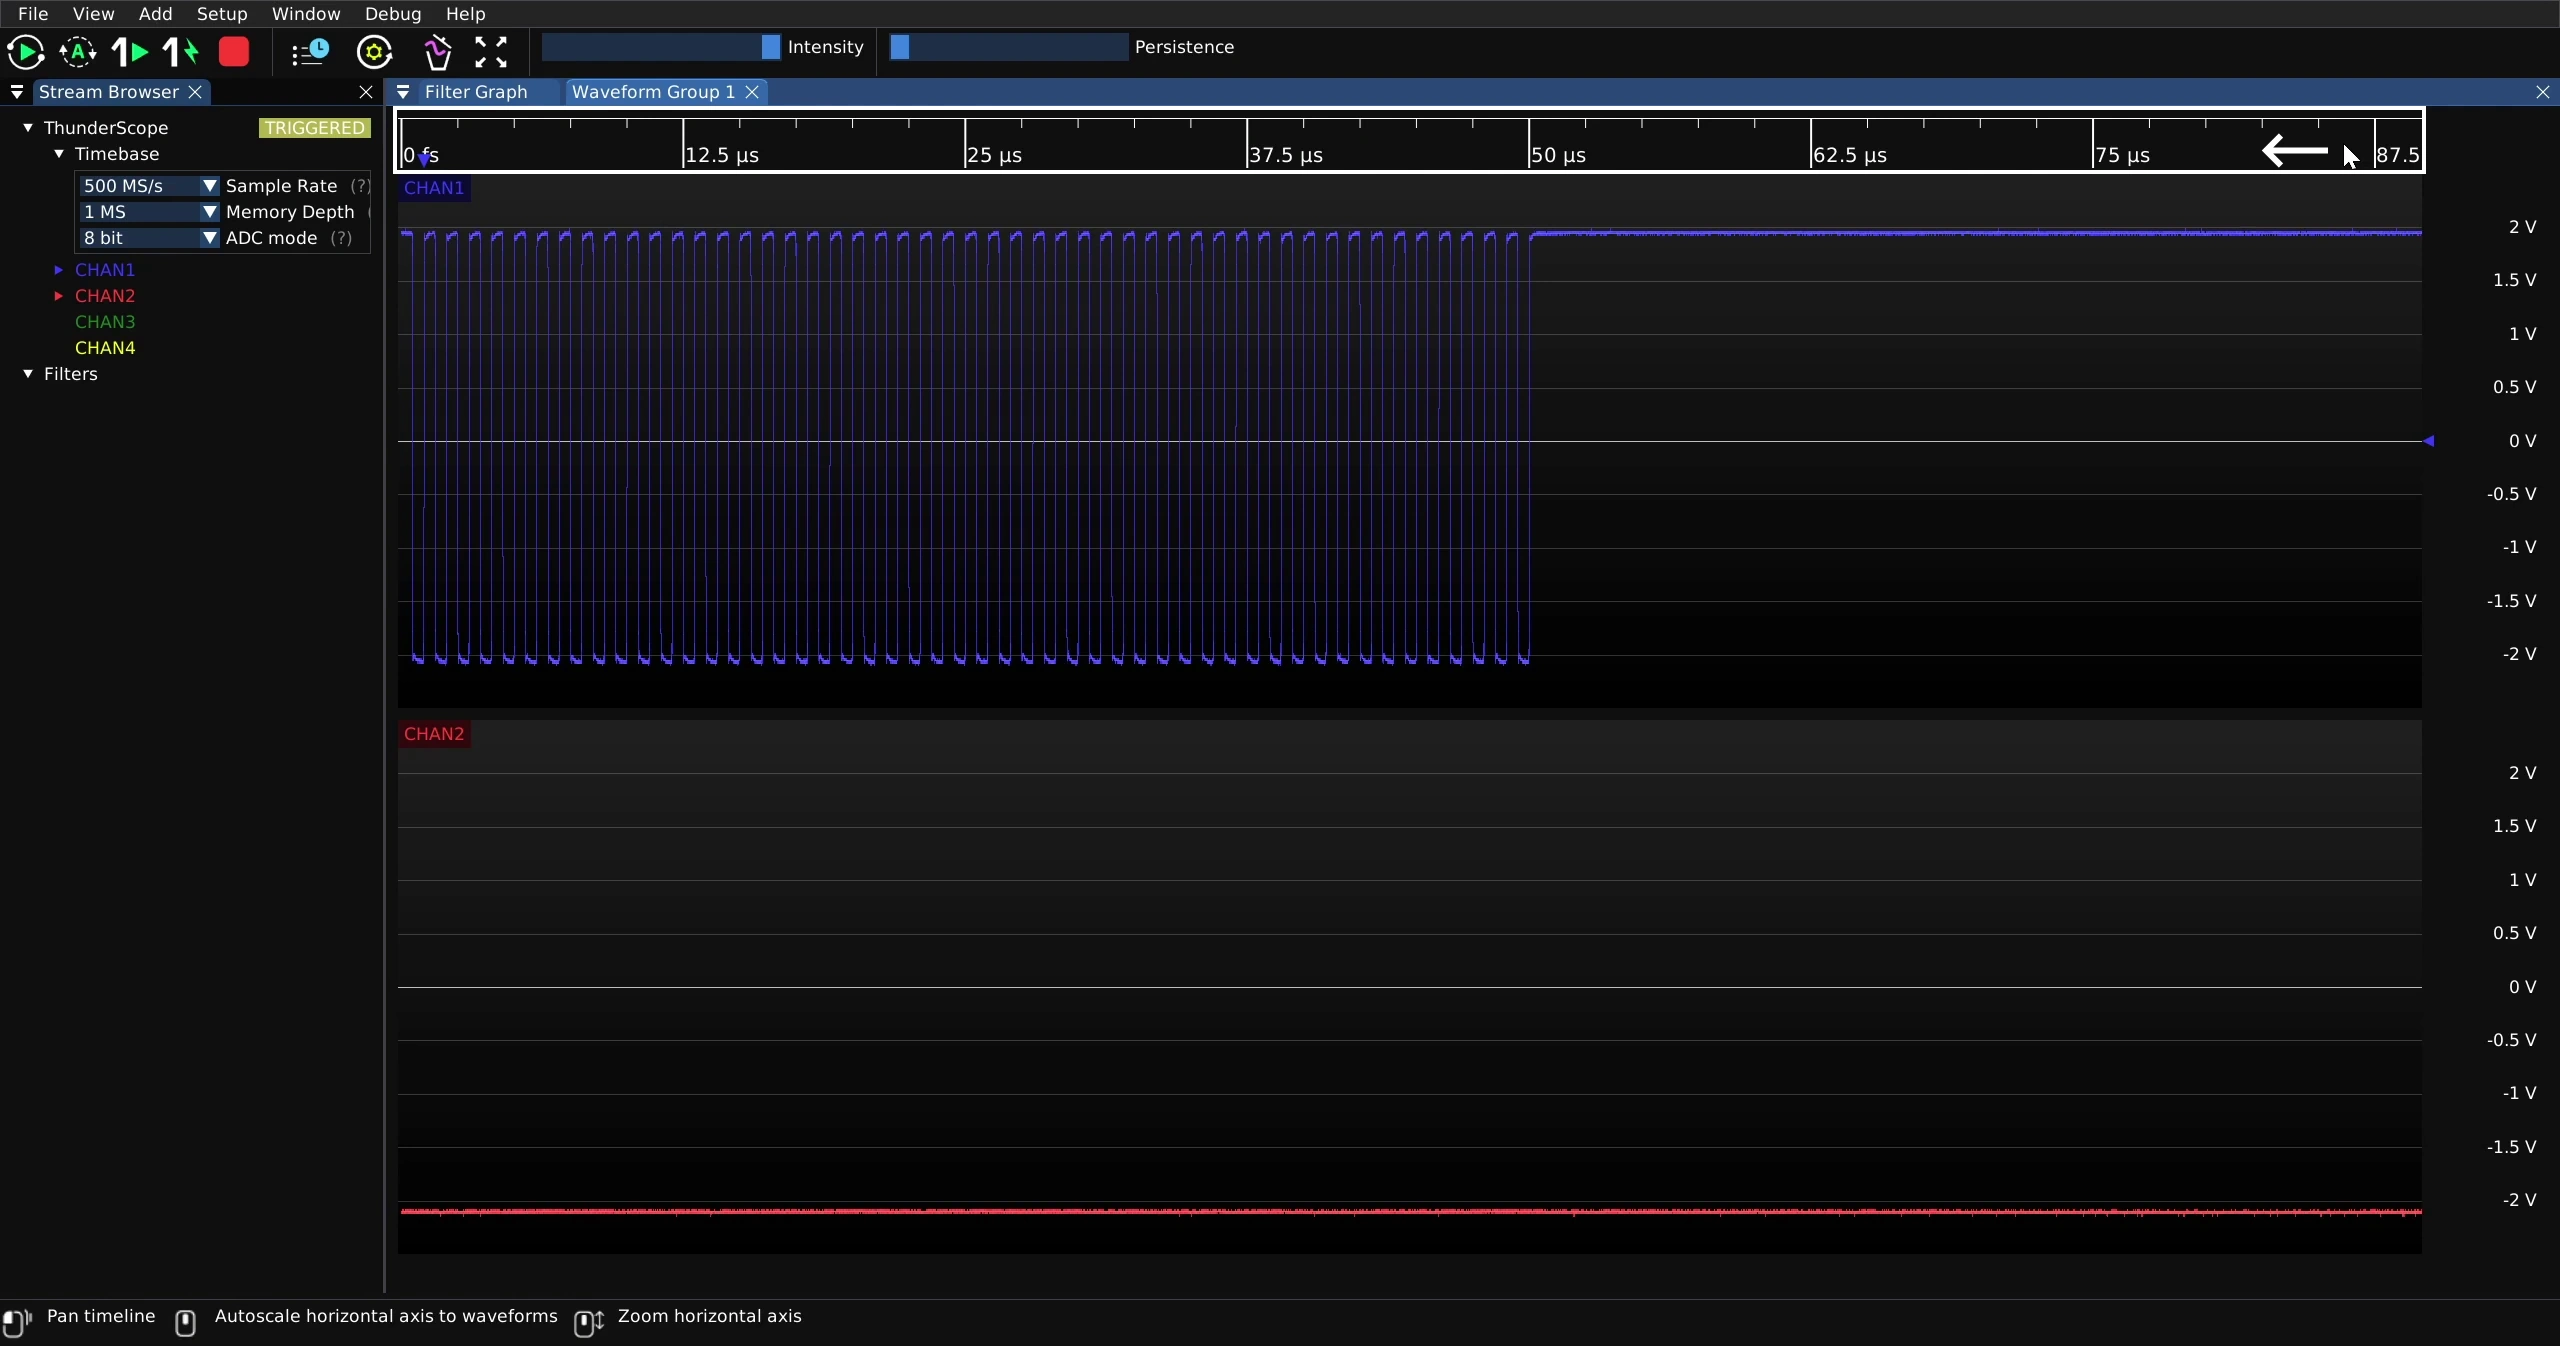Select the Waveform Group 1 tab
The height and width of the screenshot is (1346, 2560).
point(653,92)
